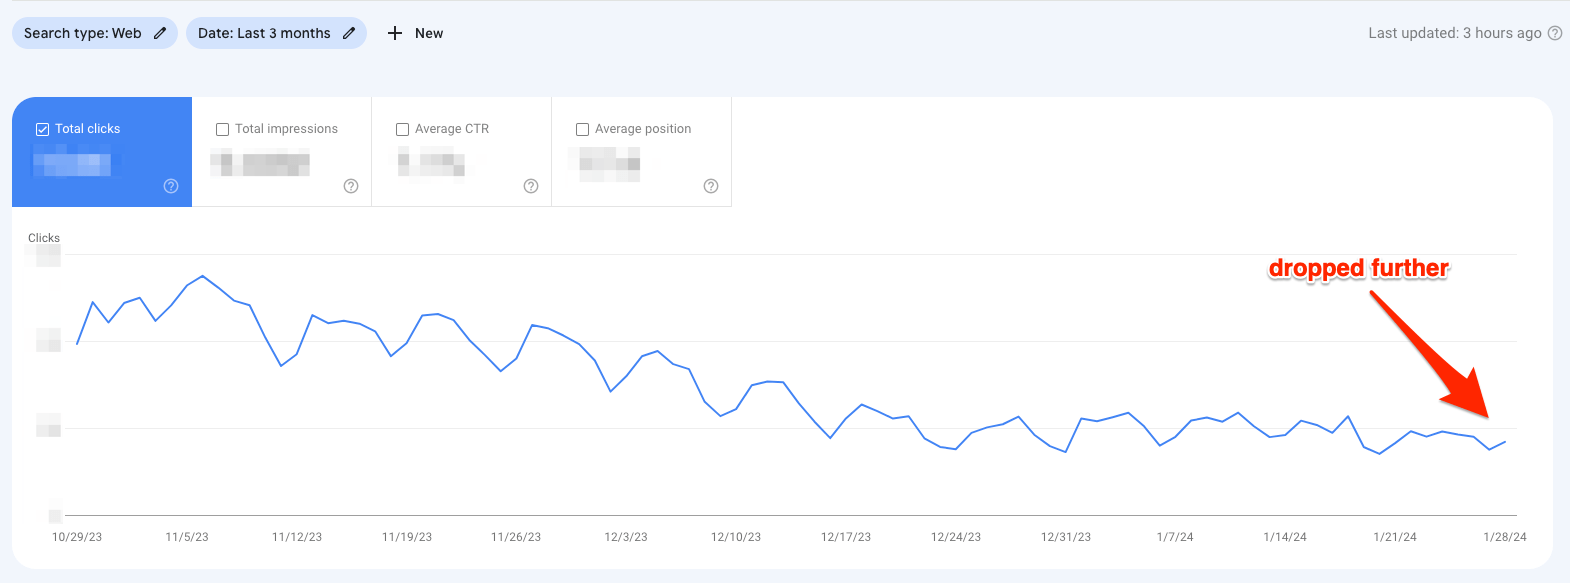Image resolution: width=1570 pixels, height=583 pixels.
Task: Select the Total impressions metric card
Action: click(282, 152)
